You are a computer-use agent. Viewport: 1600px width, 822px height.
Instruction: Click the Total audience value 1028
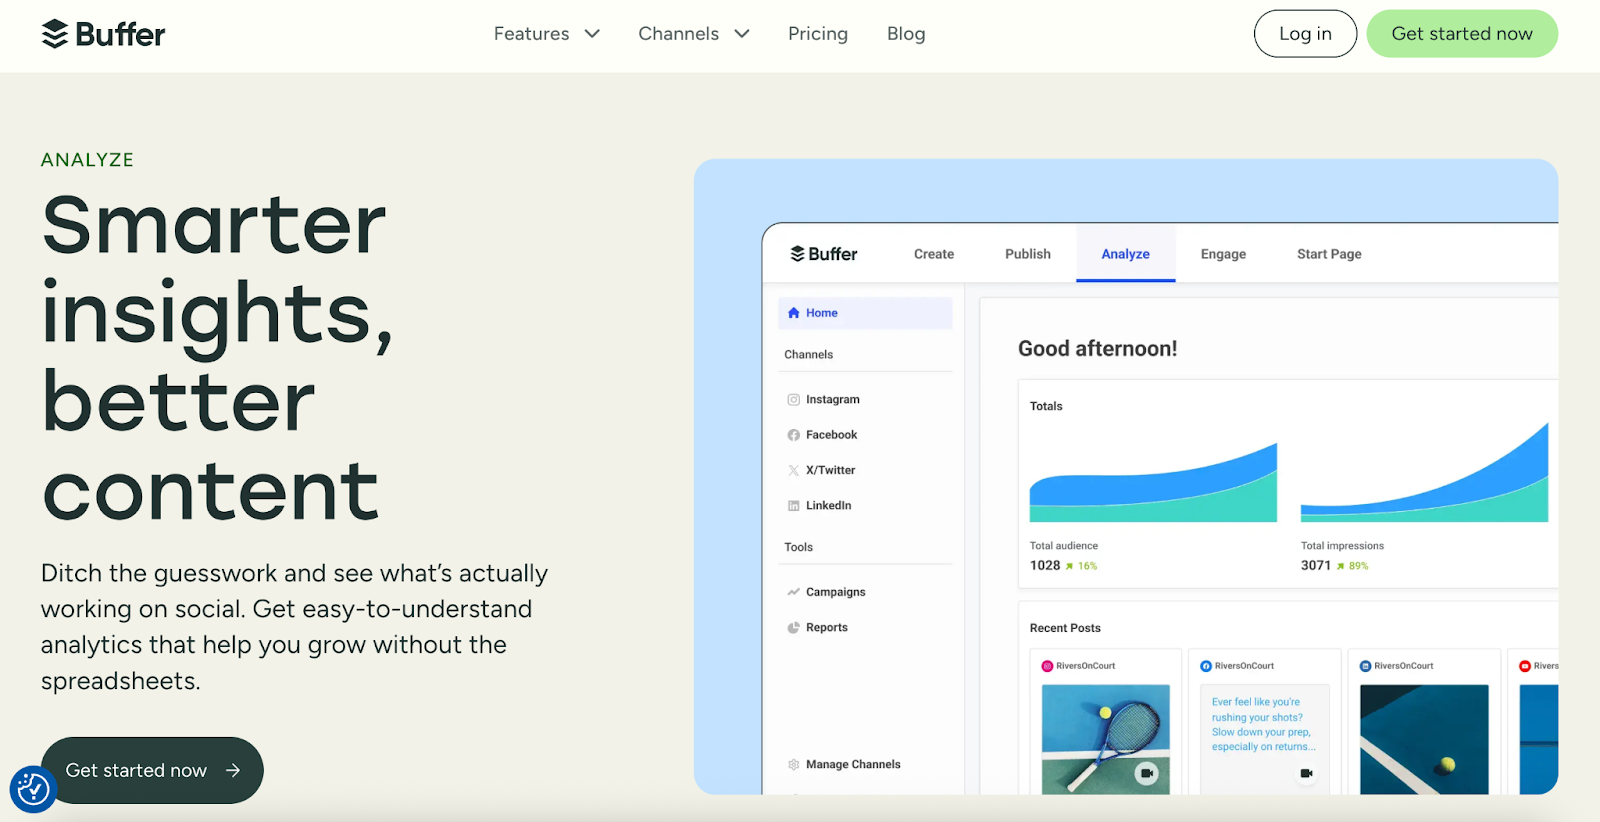1045,566
